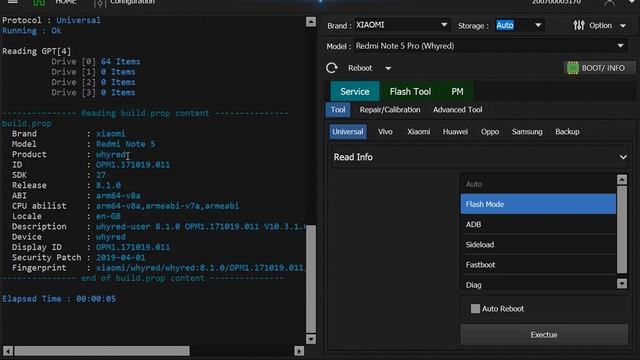Viewport: 640px width, 360px height.
Task: Click 'Redmi Note 5' Model value in log
Action: tap(125, 144)
